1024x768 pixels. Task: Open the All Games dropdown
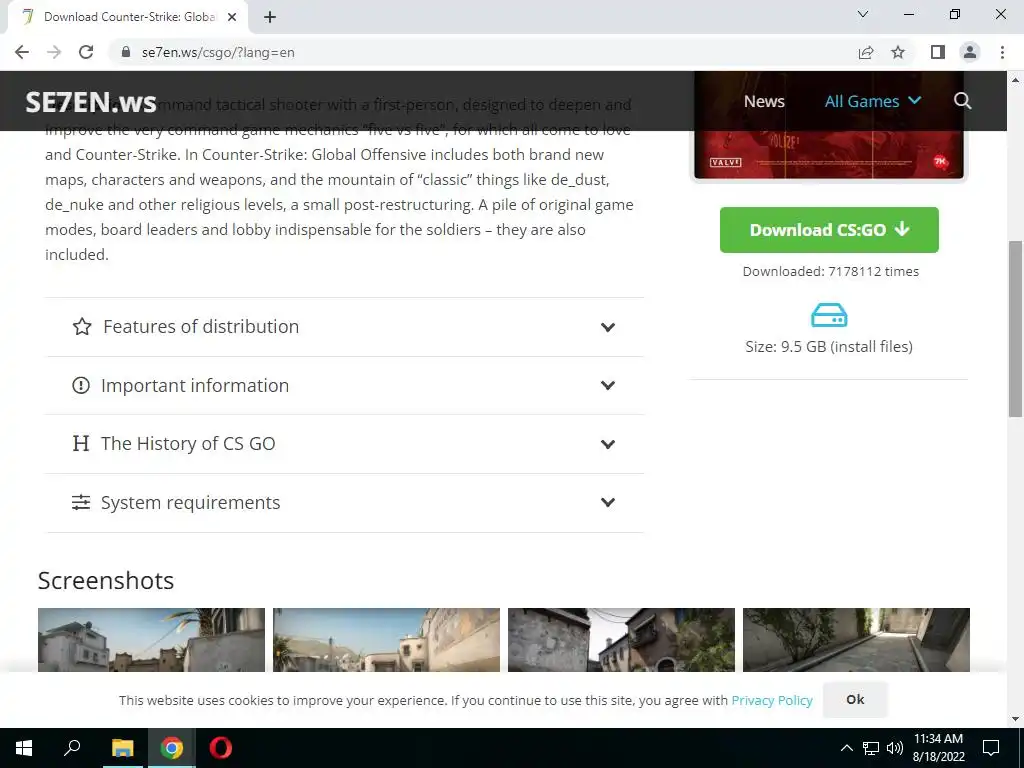[872, 101]
